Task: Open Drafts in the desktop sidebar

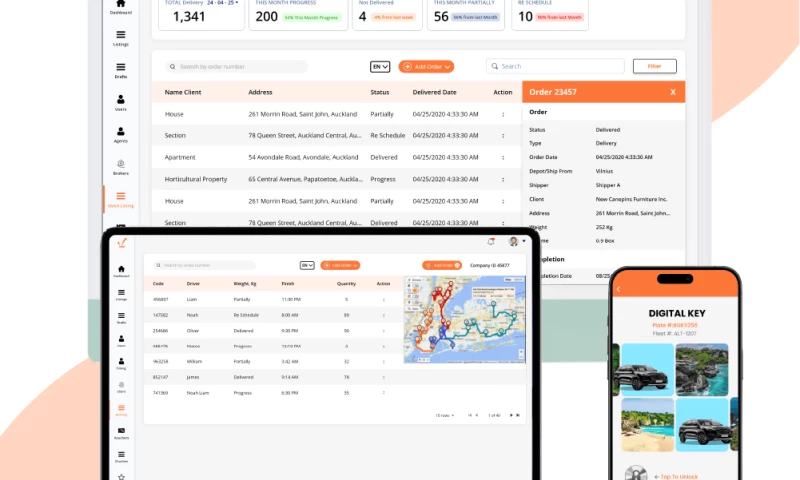Action: [121, 70]
